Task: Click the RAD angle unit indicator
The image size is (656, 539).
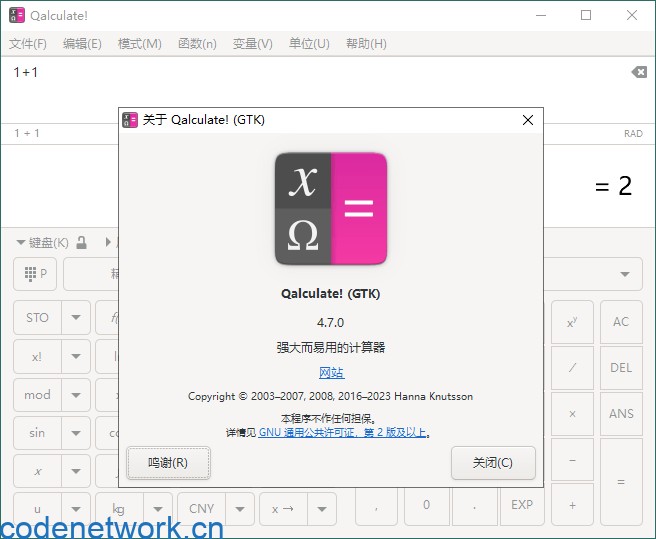Action: (x=633, y=133)
